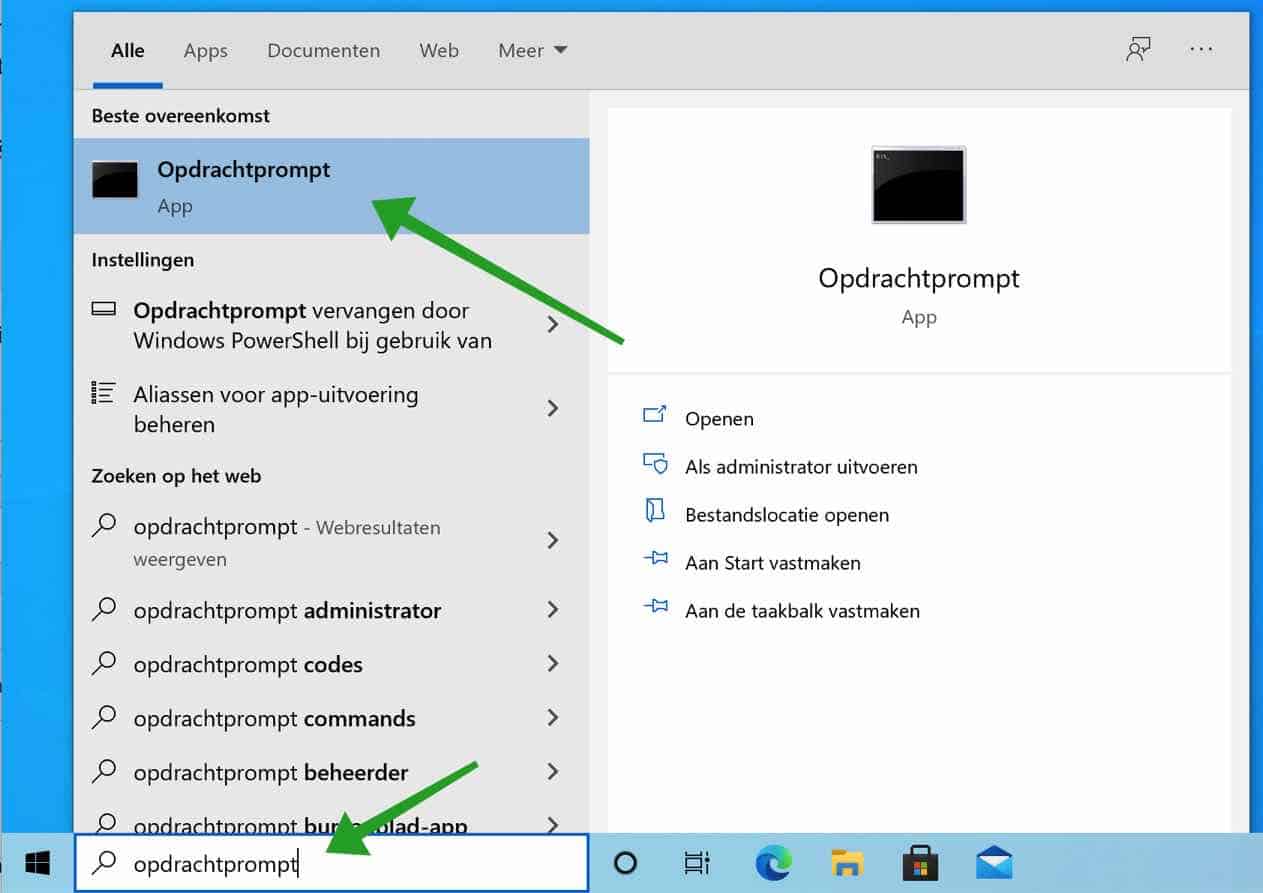Click the feedback person icon
Viewport: 1263px width, 893px height.
(x=1138, y=50)
